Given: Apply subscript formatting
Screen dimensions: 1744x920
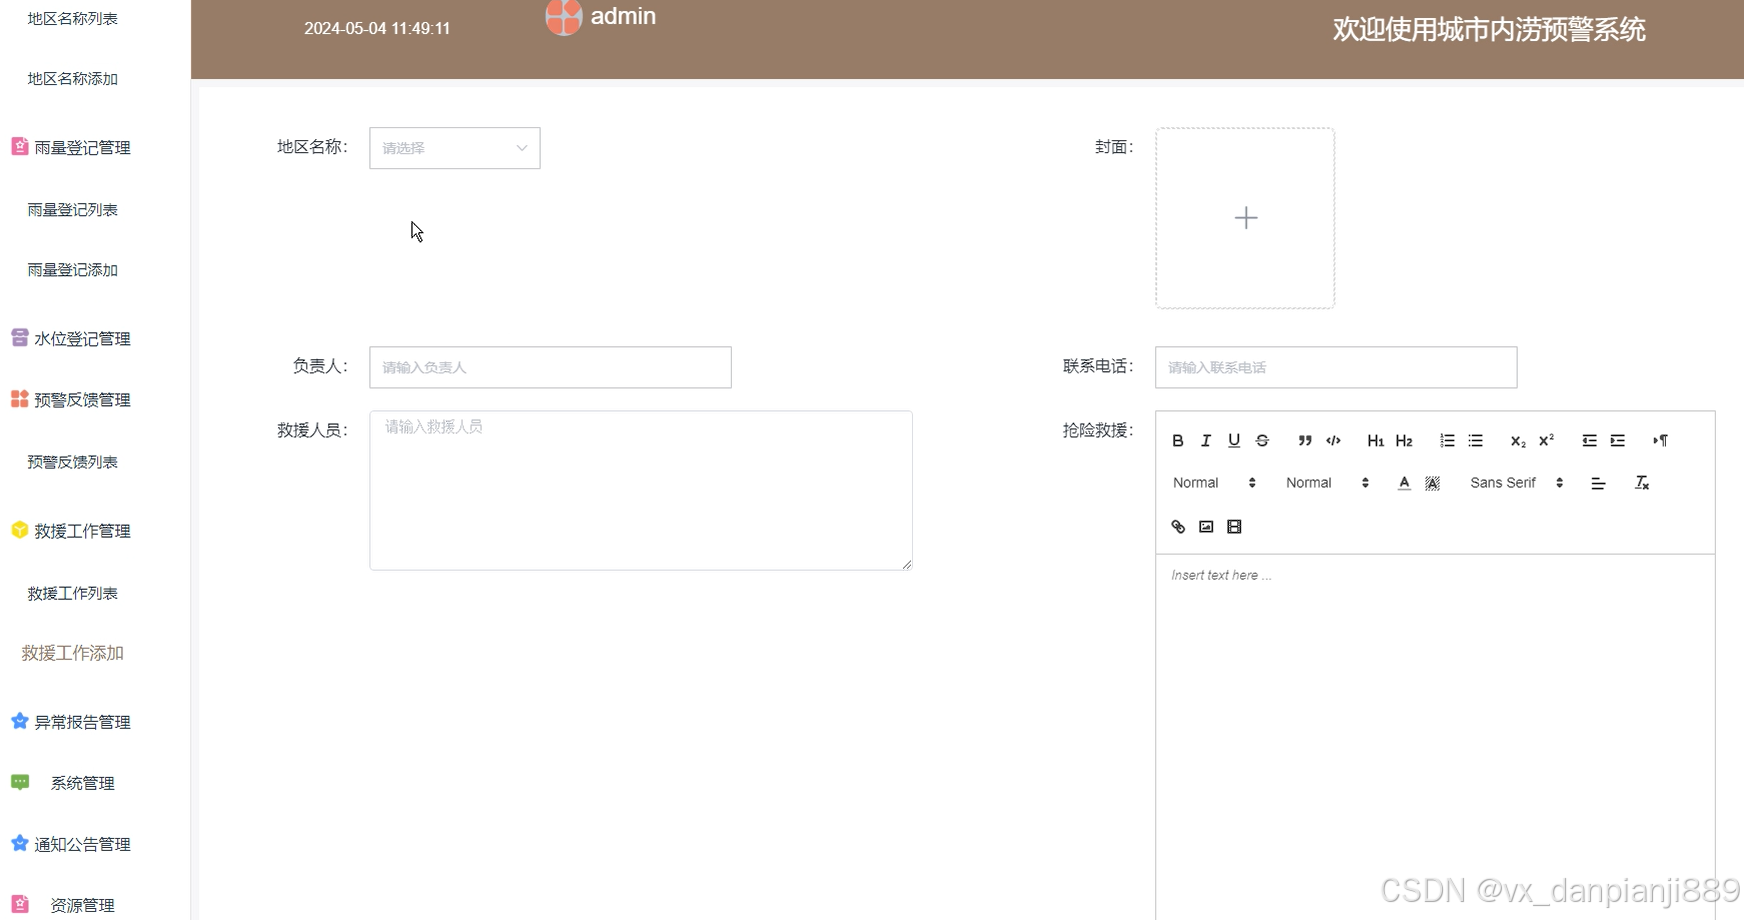Looking at the screenshot, I should (1518, 441).
